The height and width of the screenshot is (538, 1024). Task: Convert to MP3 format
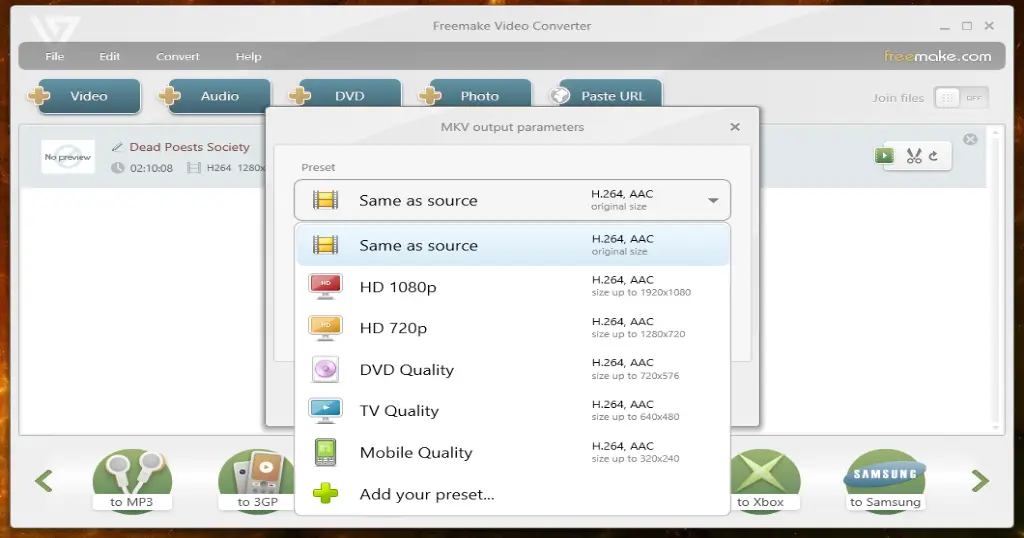pos(132,481)
